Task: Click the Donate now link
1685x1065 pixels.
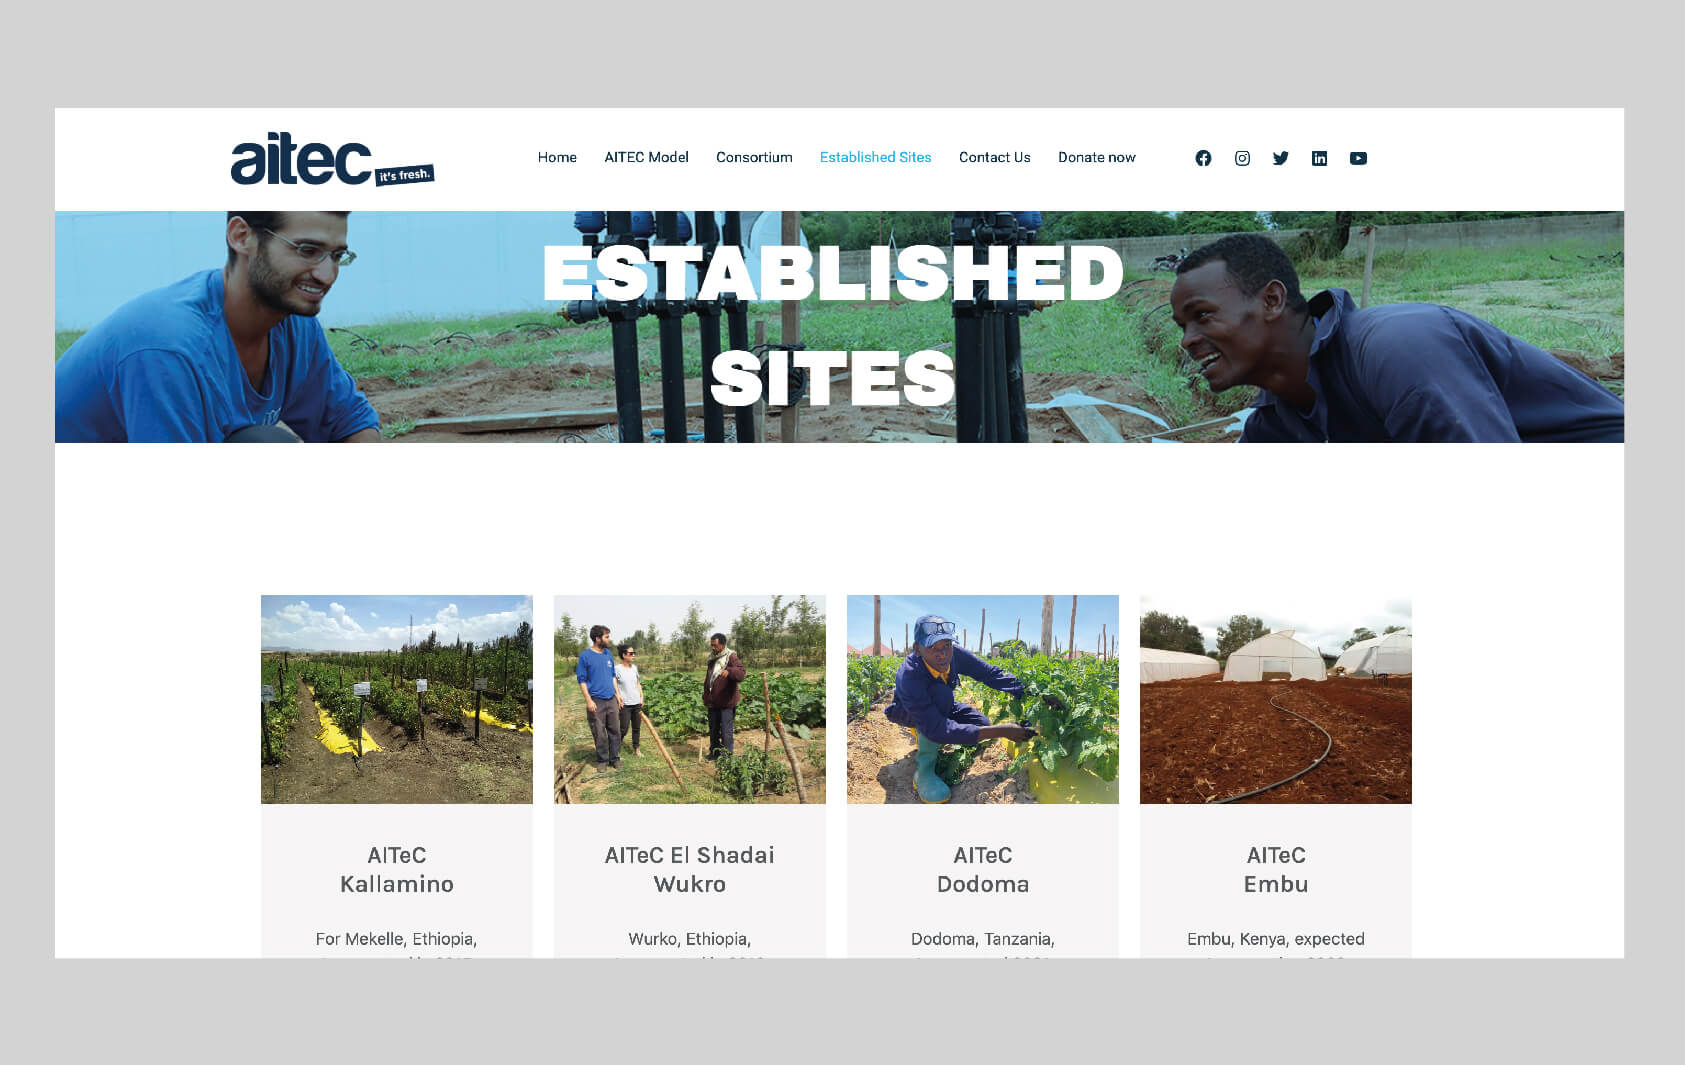Action: (1097, 157)
